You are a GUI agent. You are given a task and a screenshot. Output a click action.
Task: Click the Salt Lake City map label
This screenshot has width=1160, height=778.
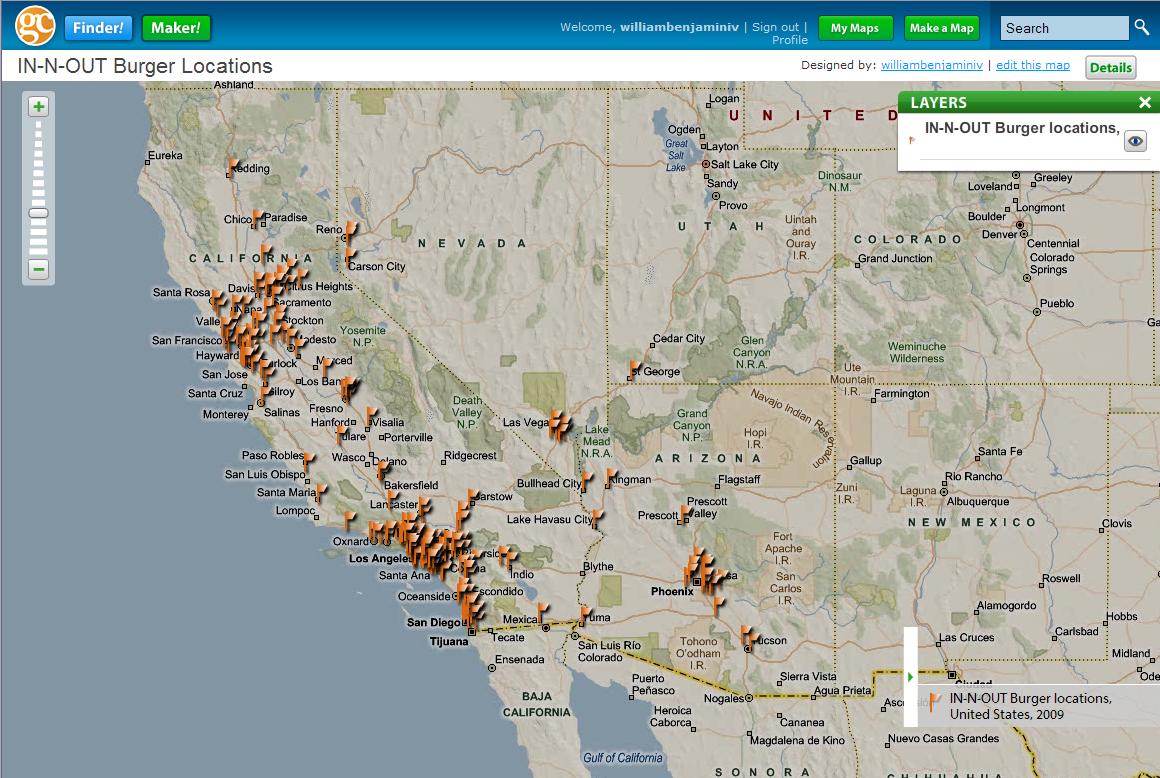click(744, 164)
